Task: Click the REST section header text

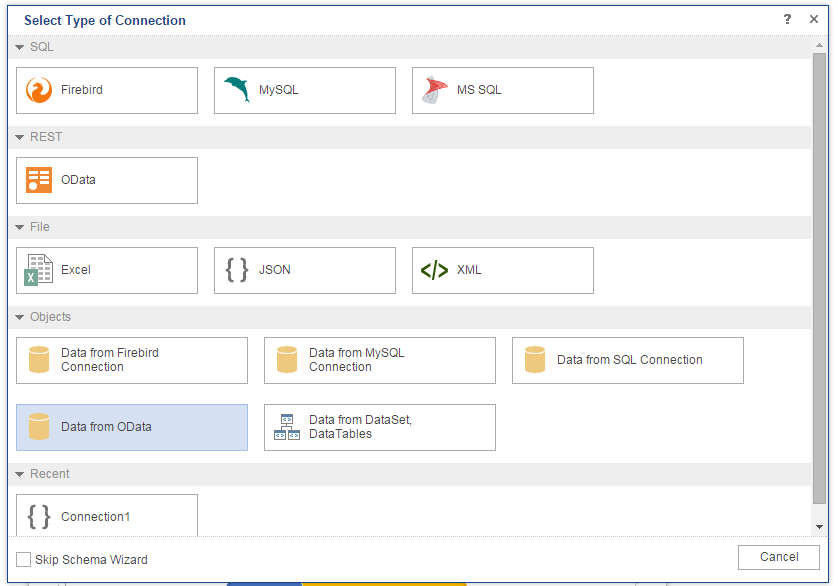Action: click(x=46, y=137)
